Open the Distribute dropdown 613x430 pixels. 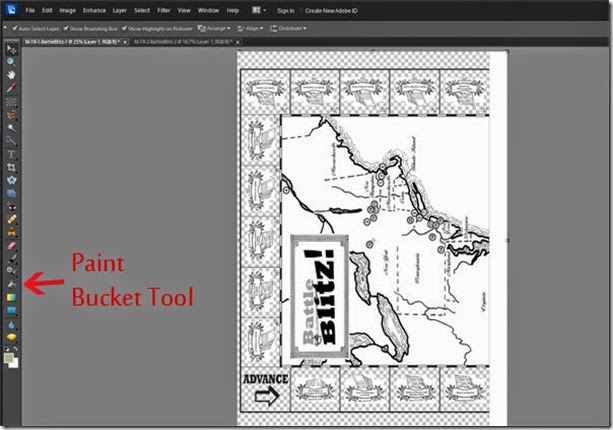point(288,28)
